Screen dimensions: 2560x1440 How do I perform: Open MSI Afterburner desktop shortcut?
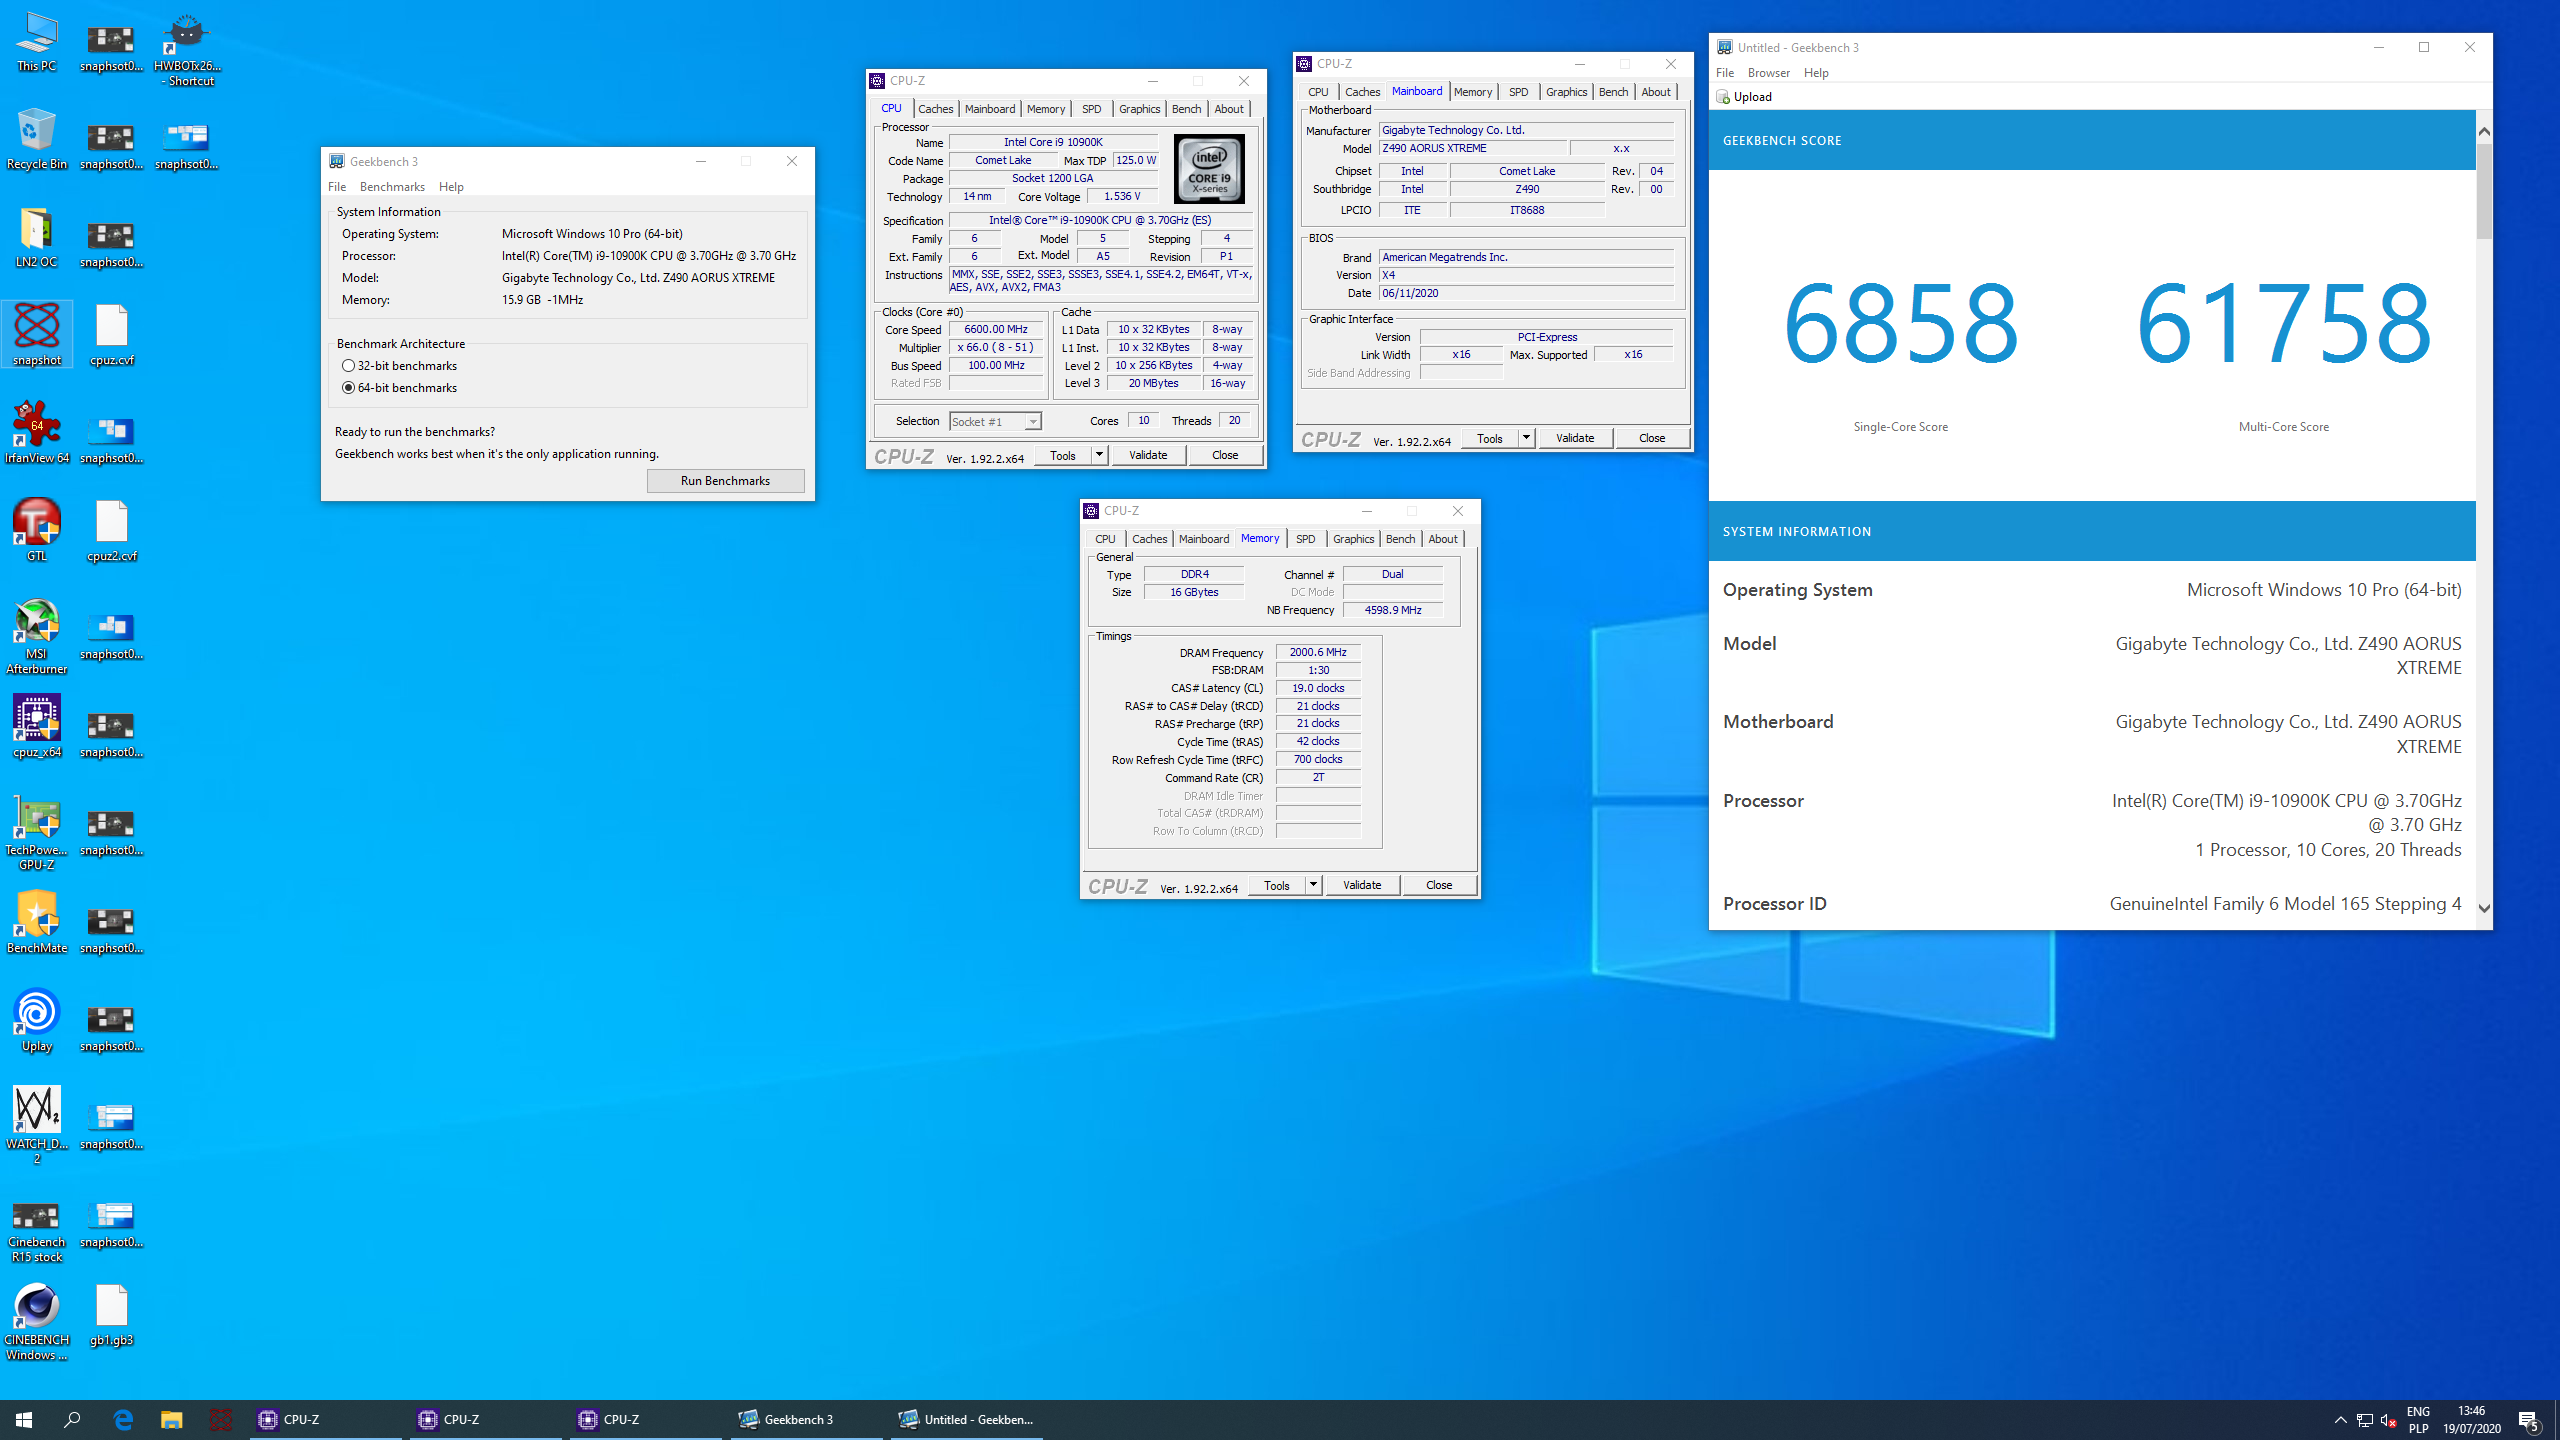(x=37, y=636)
